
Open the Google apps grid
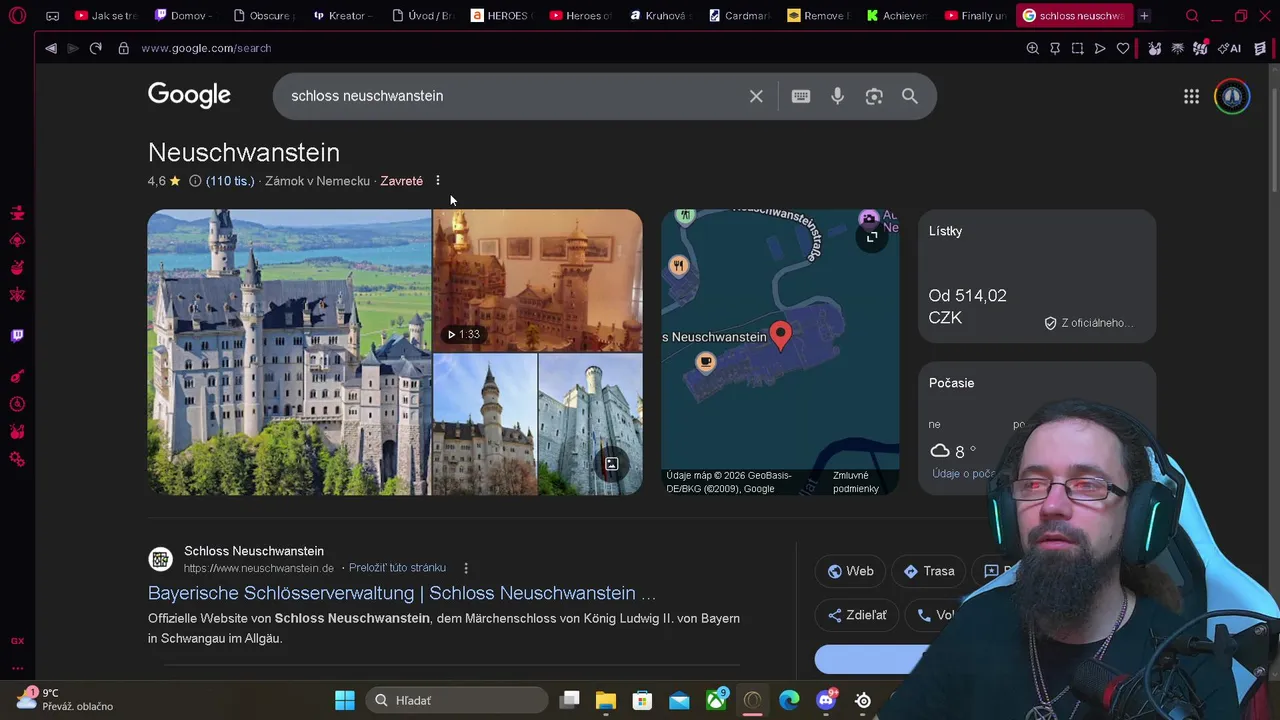(x=1191, y=96)
